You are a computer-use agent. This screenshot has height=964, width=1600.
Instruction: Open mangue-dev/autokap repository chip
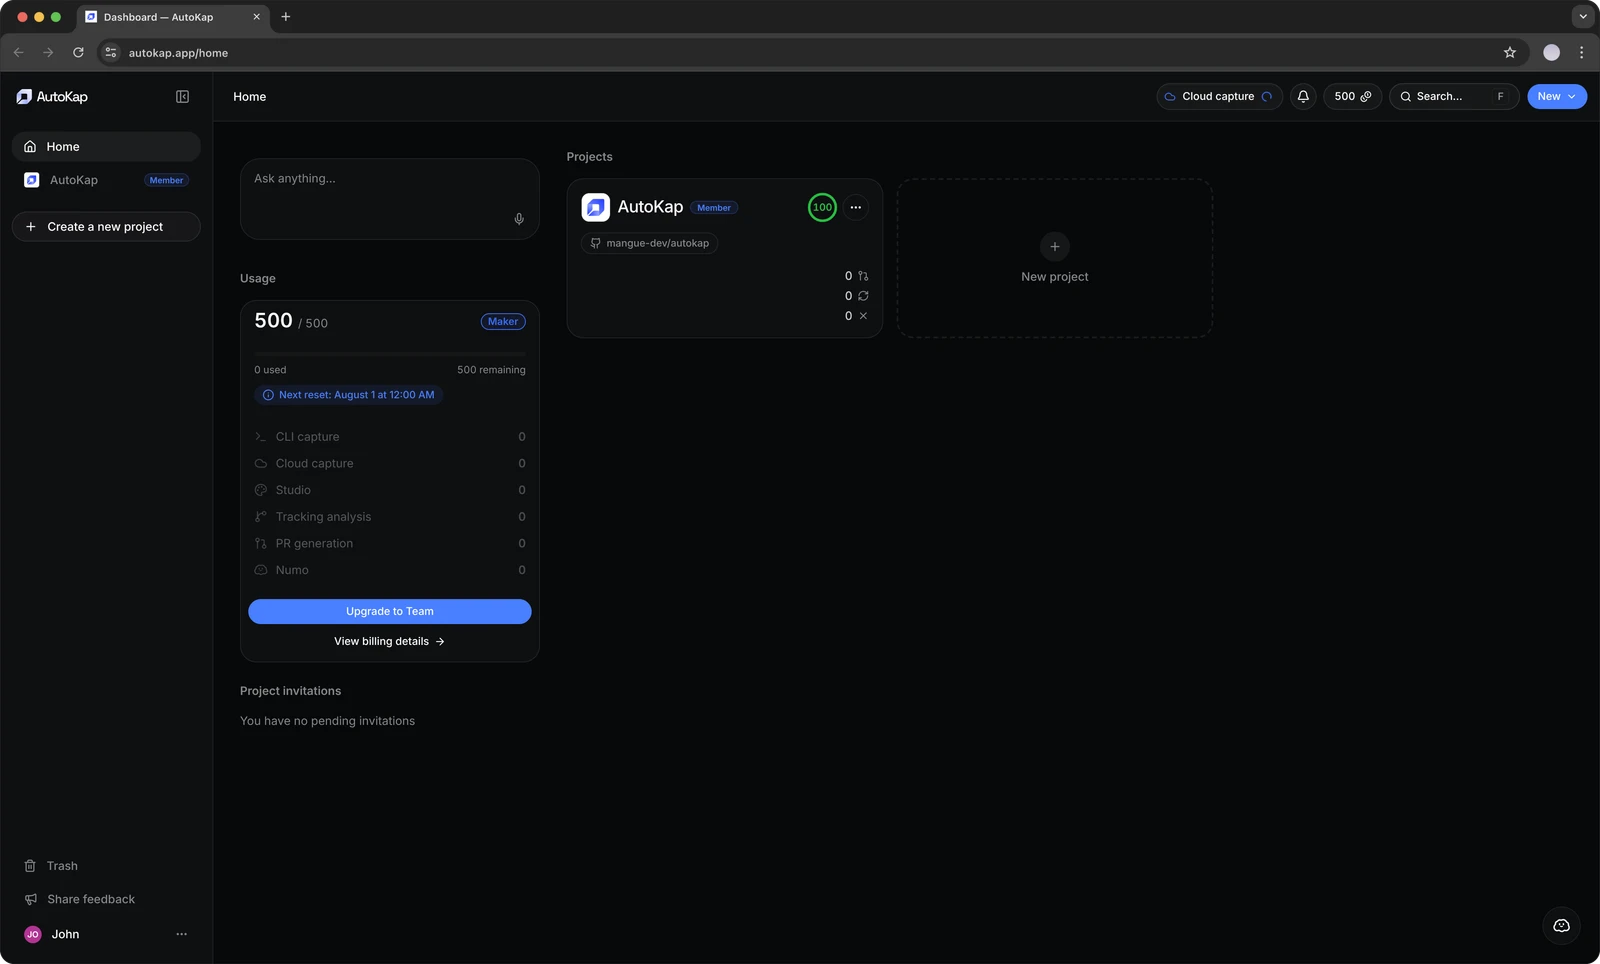click(x=650, y=243)
